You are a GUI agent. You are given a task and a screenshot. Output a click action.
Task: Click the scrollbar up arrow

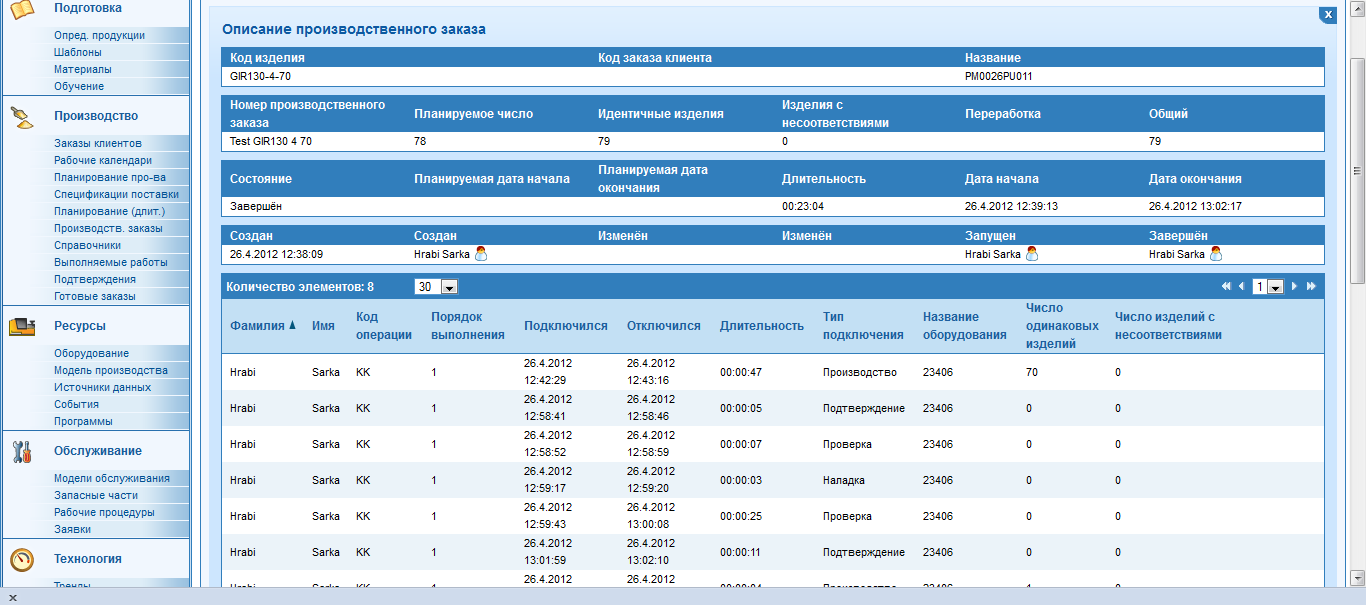[x=1357, y=8]
